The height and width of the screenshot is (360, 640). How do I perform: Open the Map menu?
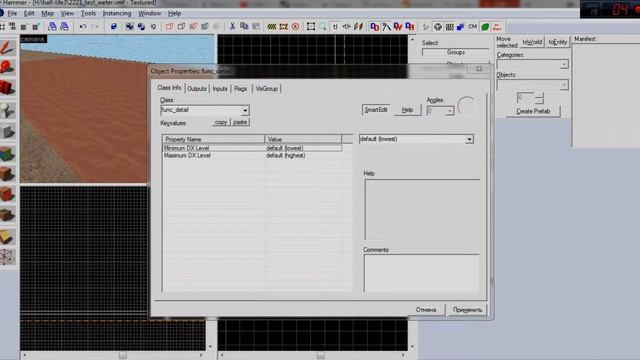tap(47, 13)
